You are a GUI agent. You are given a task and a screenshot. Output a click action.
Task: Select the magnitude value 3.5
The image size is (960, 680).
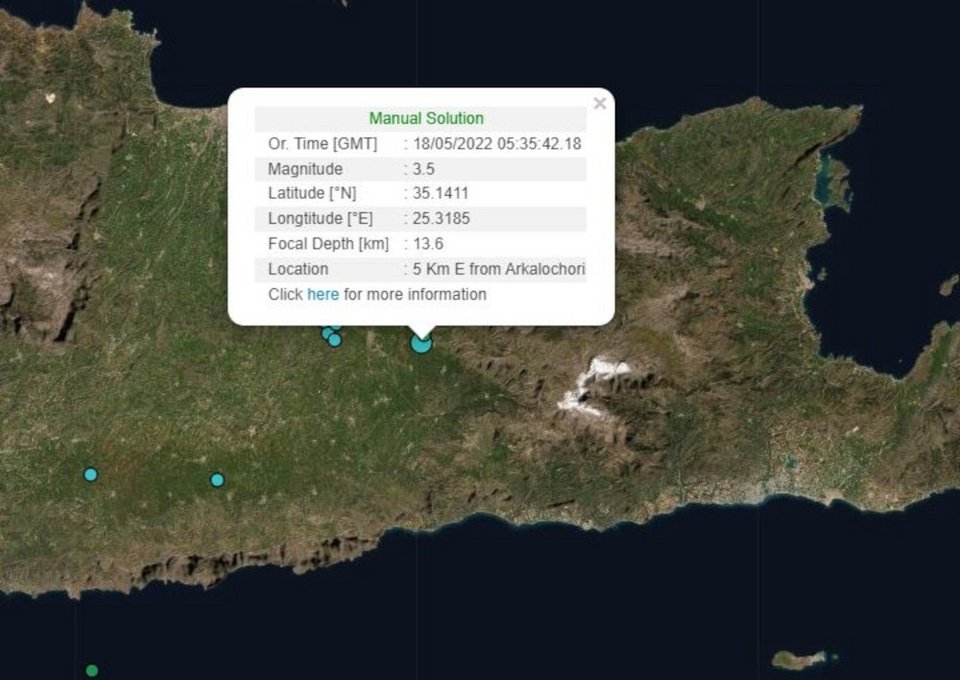coord(424,169)
